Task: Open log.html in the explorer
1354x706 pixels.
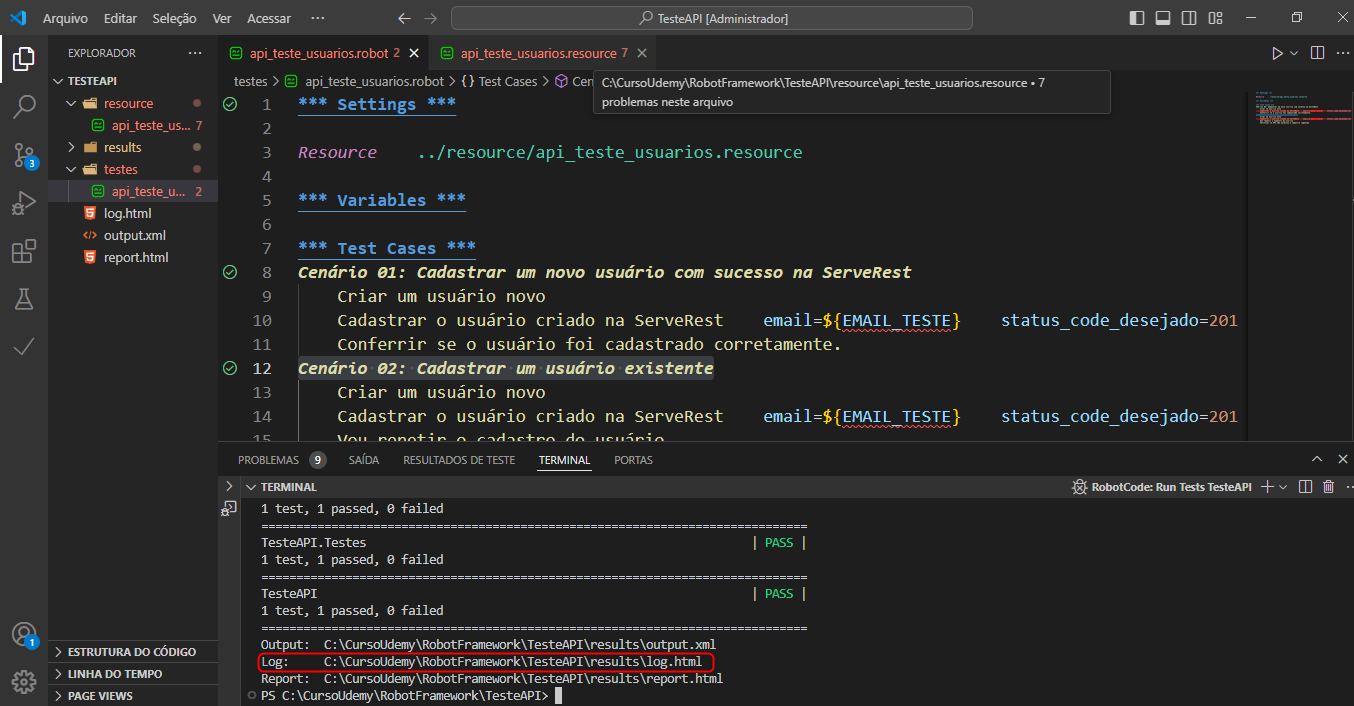Action: click(x=133, y=213)
